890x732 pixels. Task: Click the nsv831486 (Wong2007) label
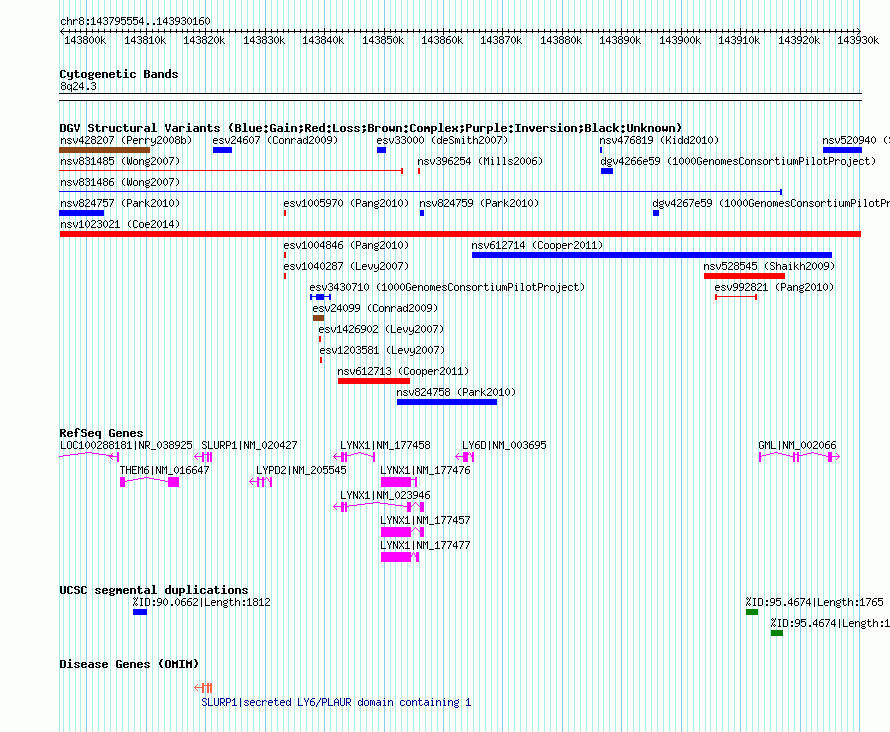point(120,182)
